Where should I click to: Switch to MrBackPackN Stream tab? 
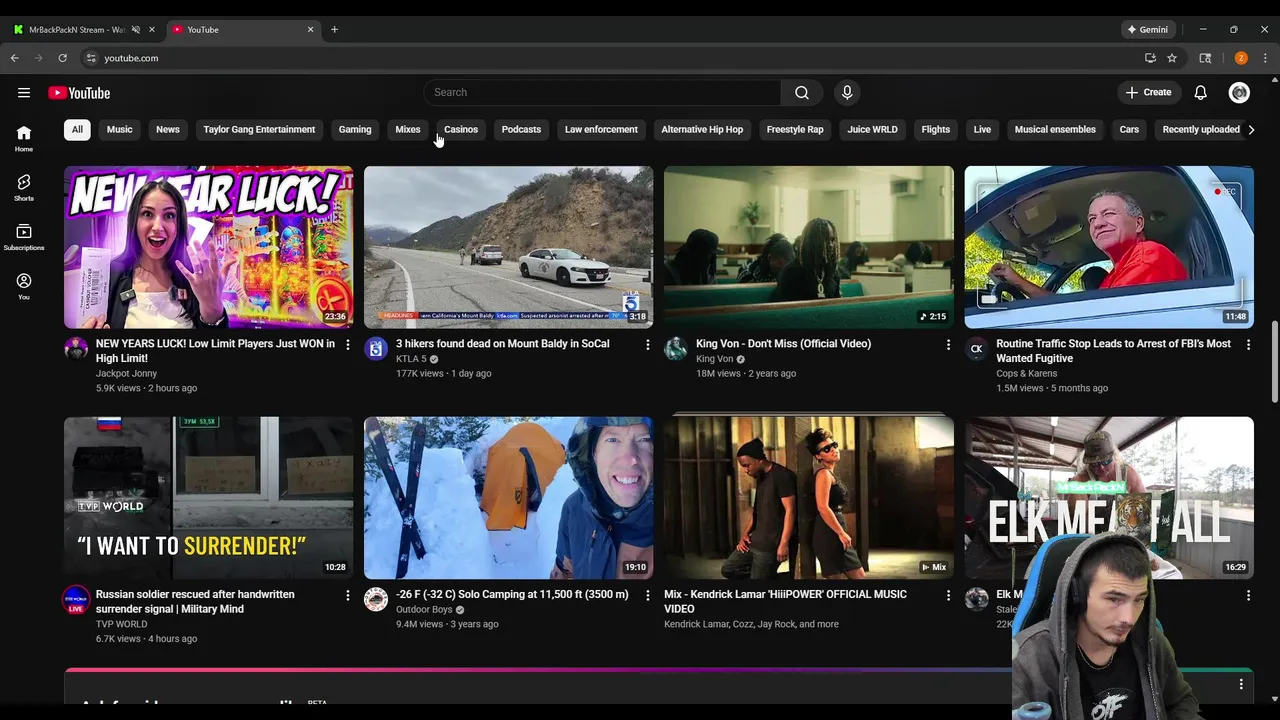[78, 29]
